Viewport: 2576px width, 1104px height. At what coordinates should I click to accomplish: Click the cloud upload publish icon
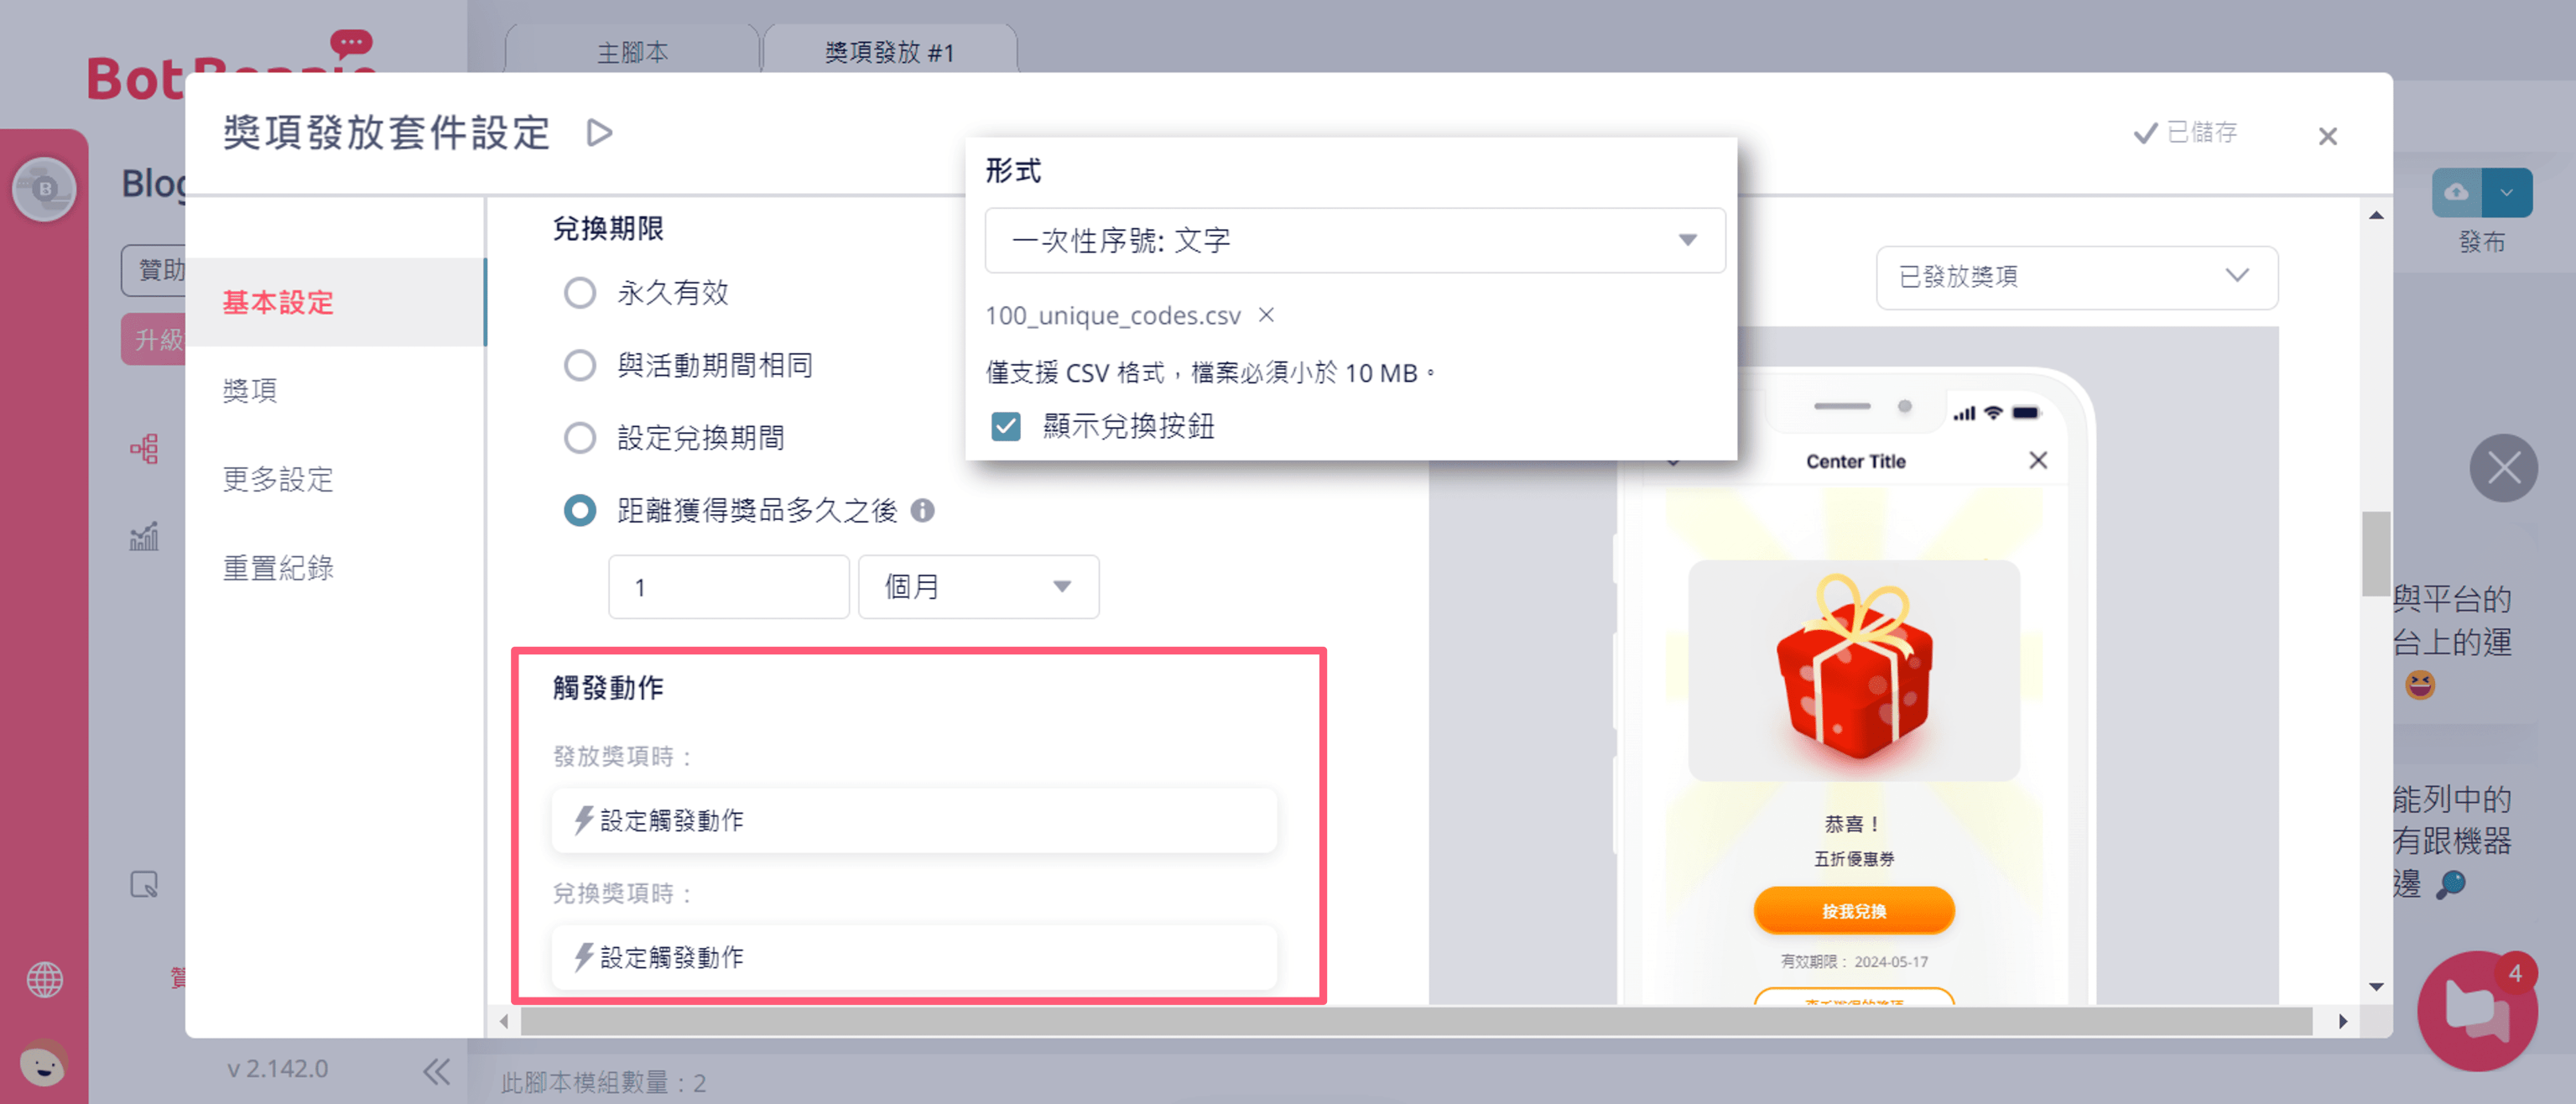click(2457, 192)
